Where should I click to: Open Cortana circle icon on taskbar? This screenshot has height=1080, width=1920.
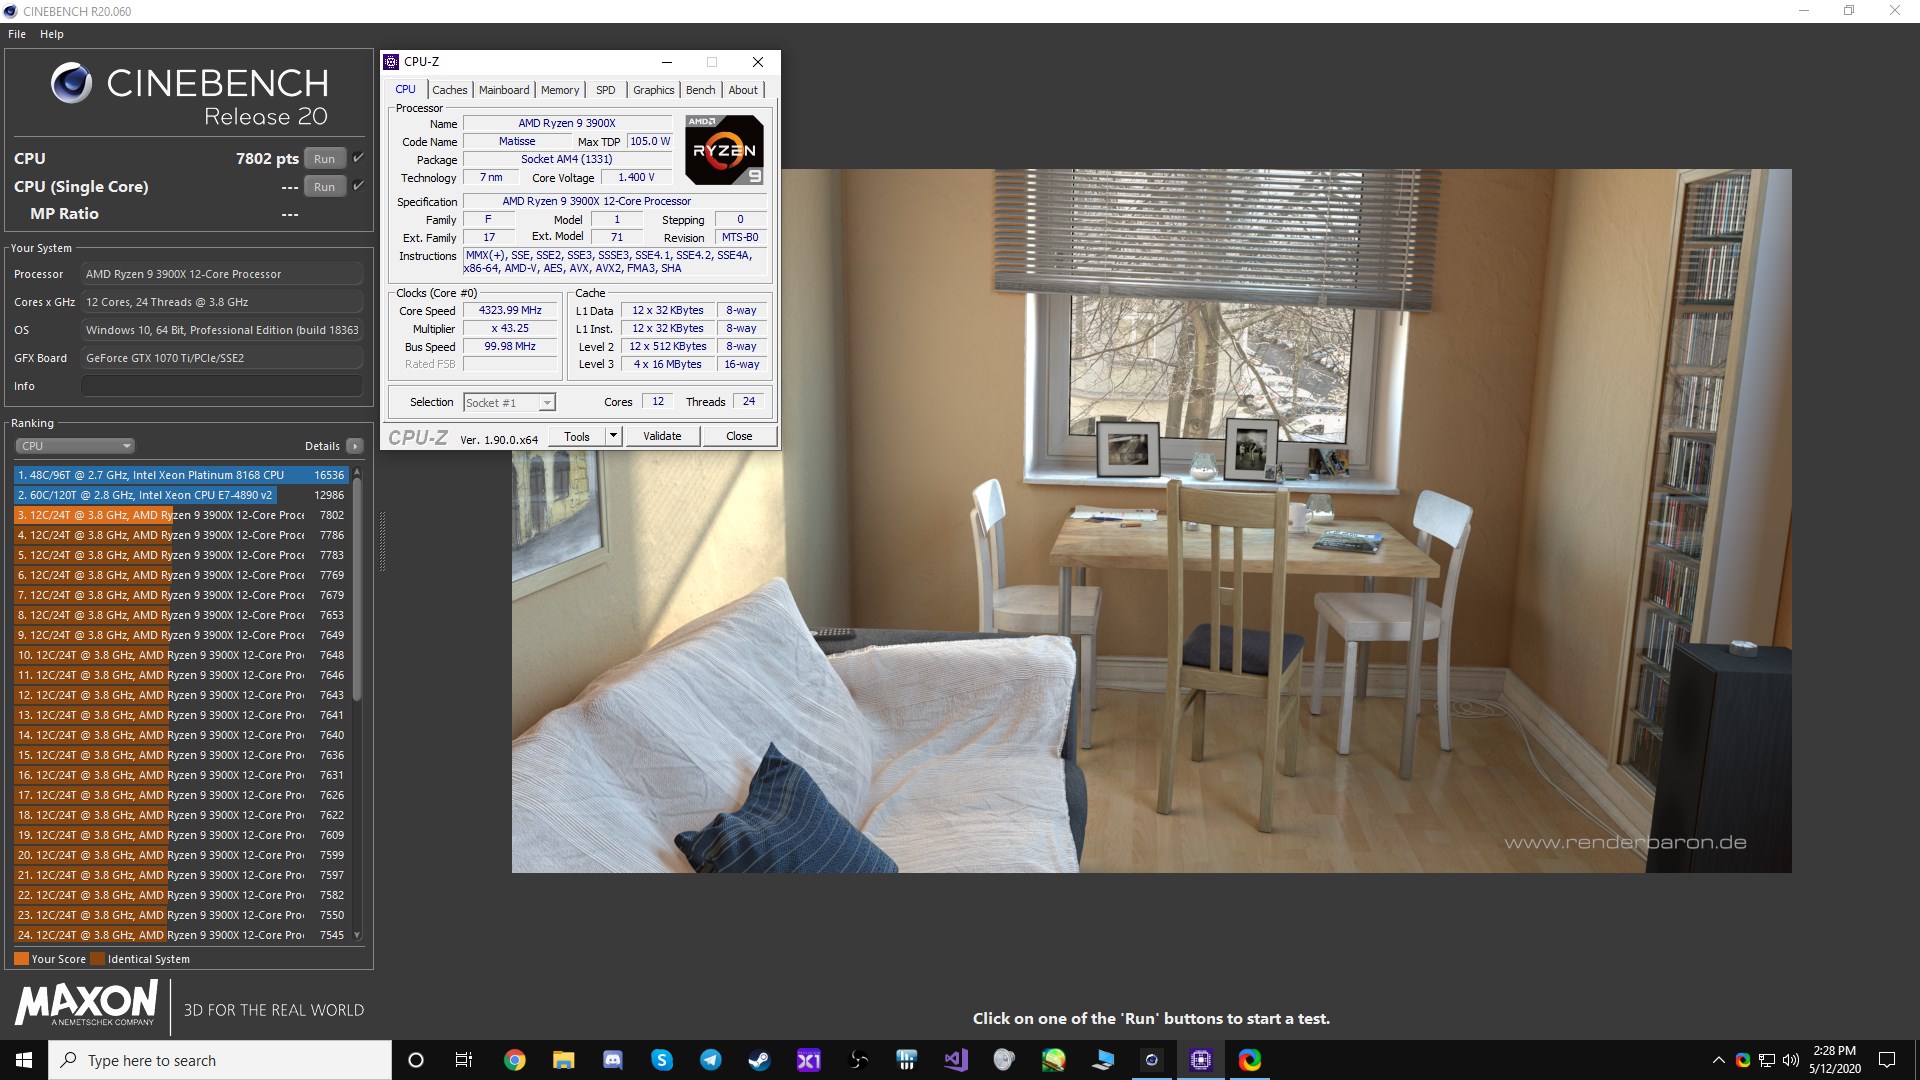[416, 1060]
